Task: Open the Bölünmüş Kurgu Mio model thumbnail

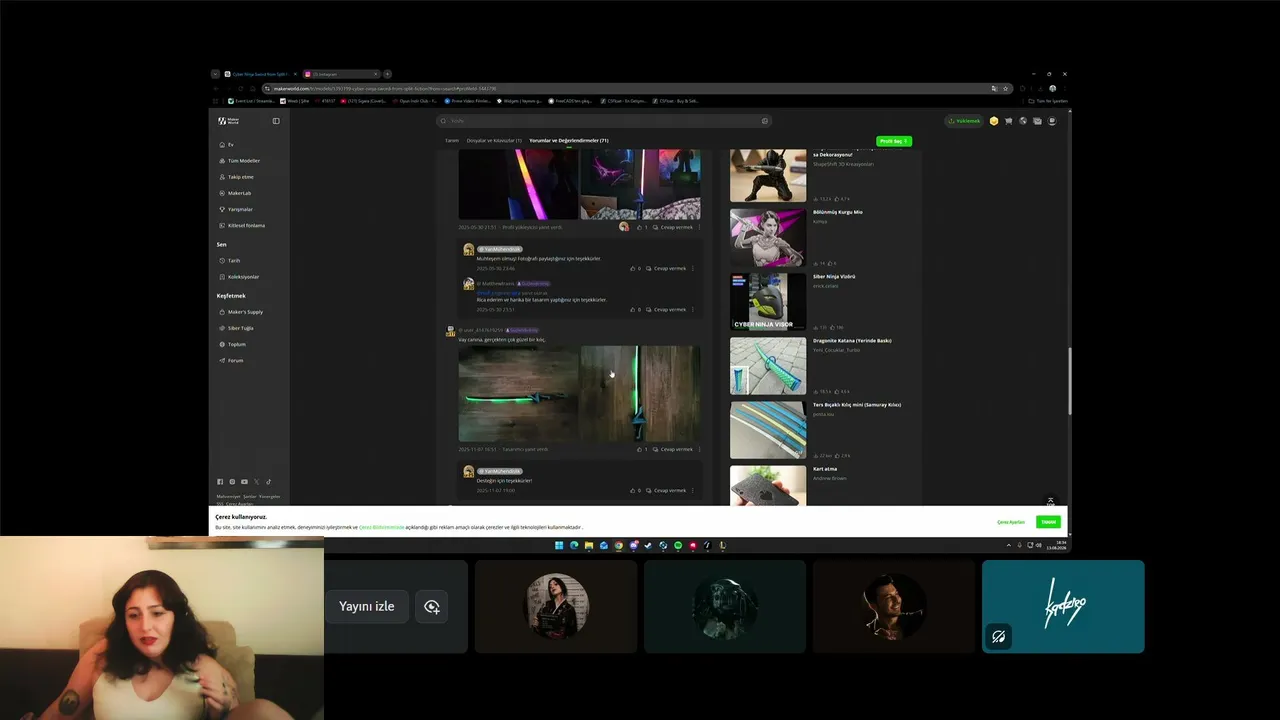Action: (x=768, y=238)
